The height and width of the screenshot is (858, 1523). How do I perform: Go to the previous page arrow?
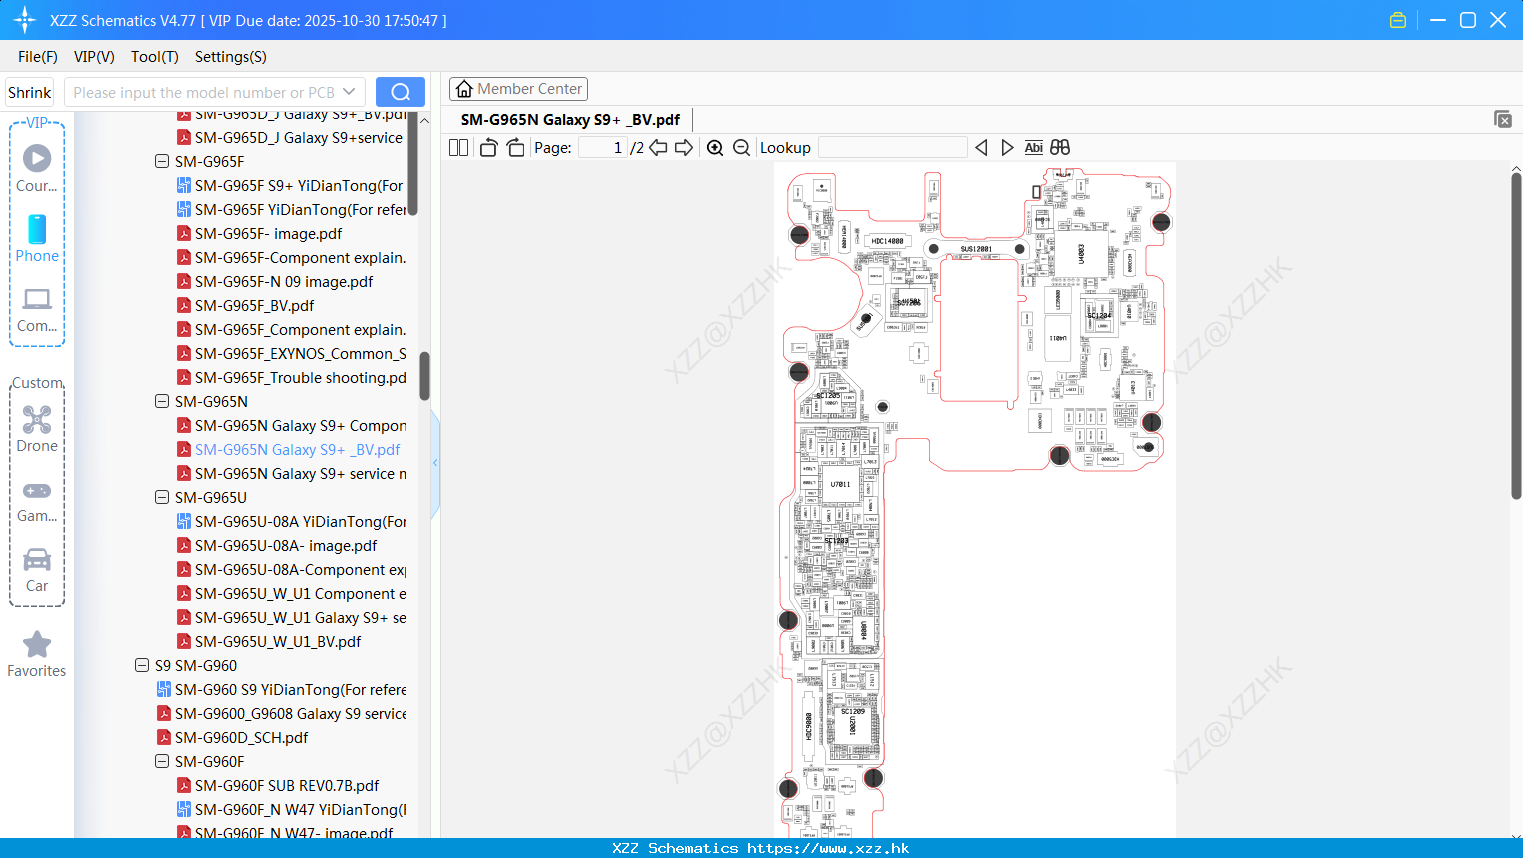click(658, 147)
